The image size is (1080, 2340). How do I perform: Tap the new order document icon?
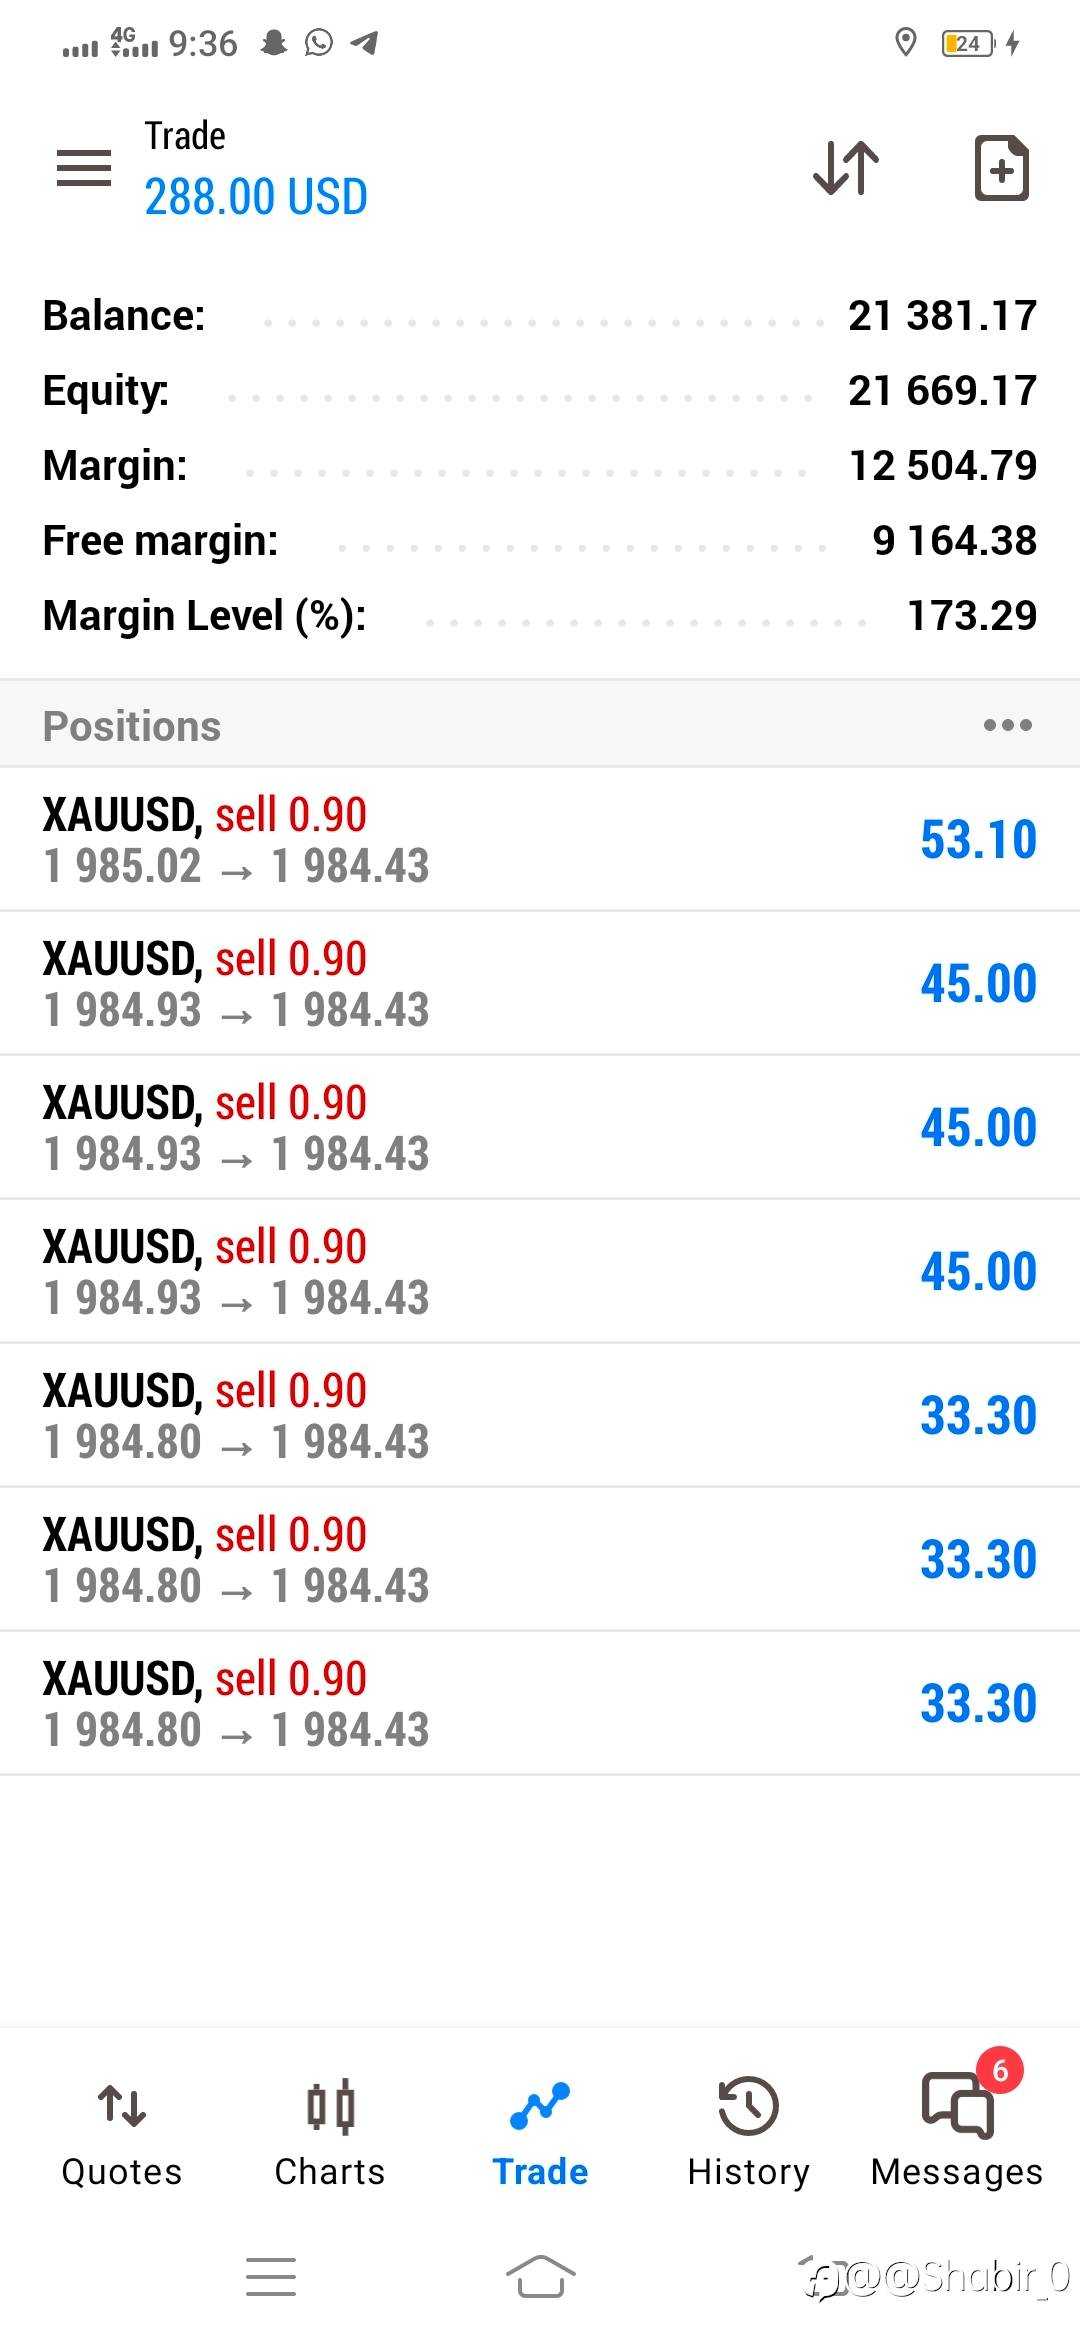pos(1001,168)
